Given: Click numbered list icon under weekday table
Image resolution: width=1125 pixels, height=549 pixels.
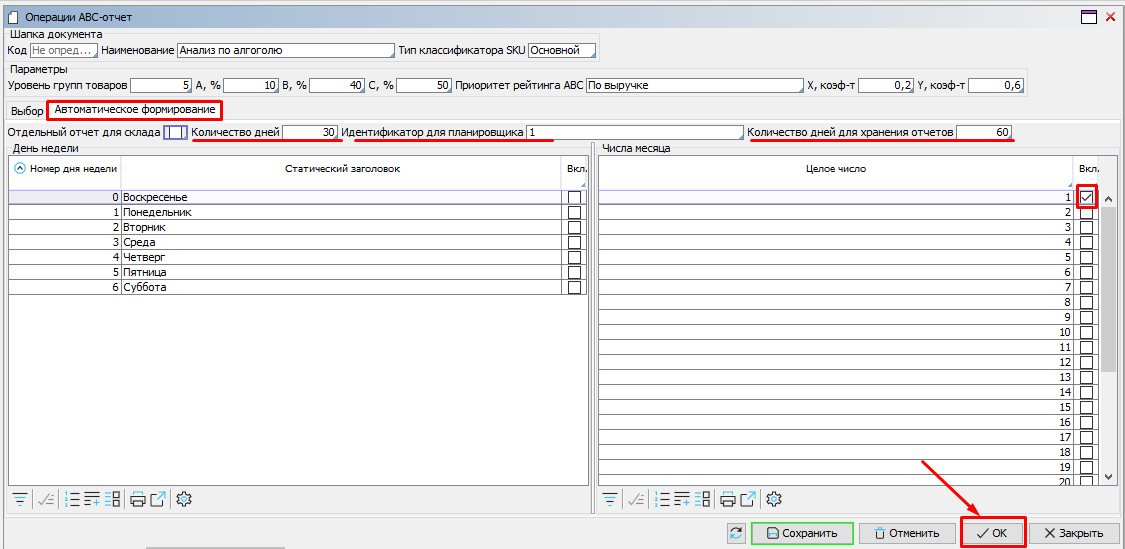Looking at the screenshot, I should [x=72, y=499].
